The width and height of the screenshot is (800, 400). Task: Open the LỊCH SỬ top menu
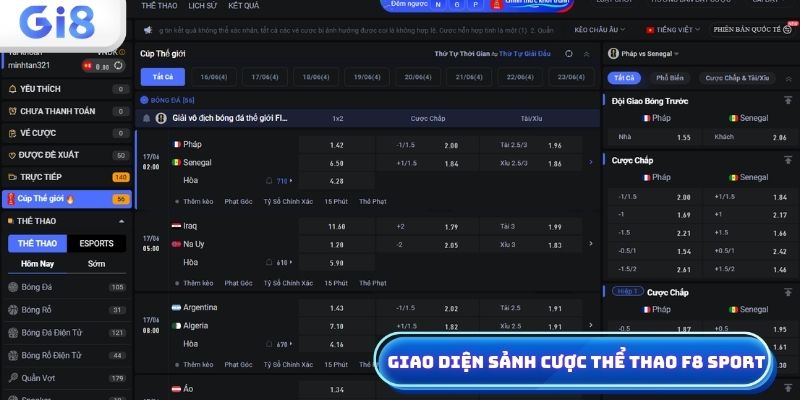[x=203, y=6]
